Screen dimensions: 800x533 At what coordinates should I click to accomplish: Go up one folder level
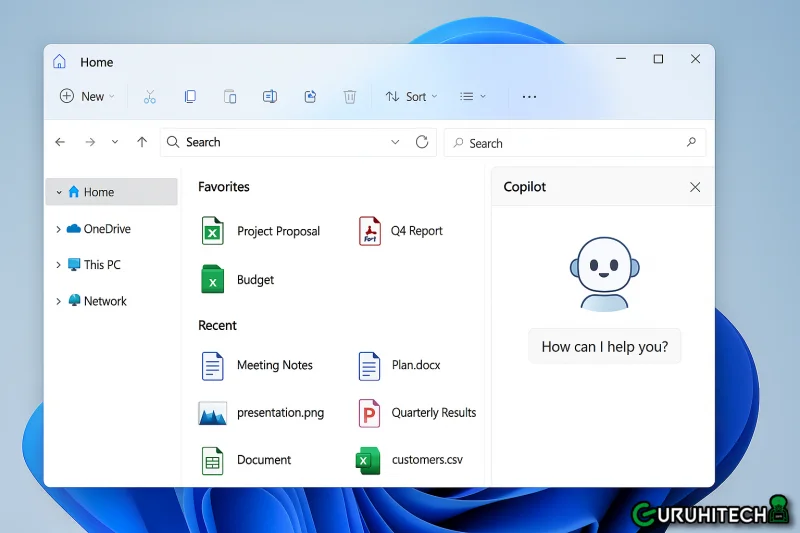click(x=142, y=142)
